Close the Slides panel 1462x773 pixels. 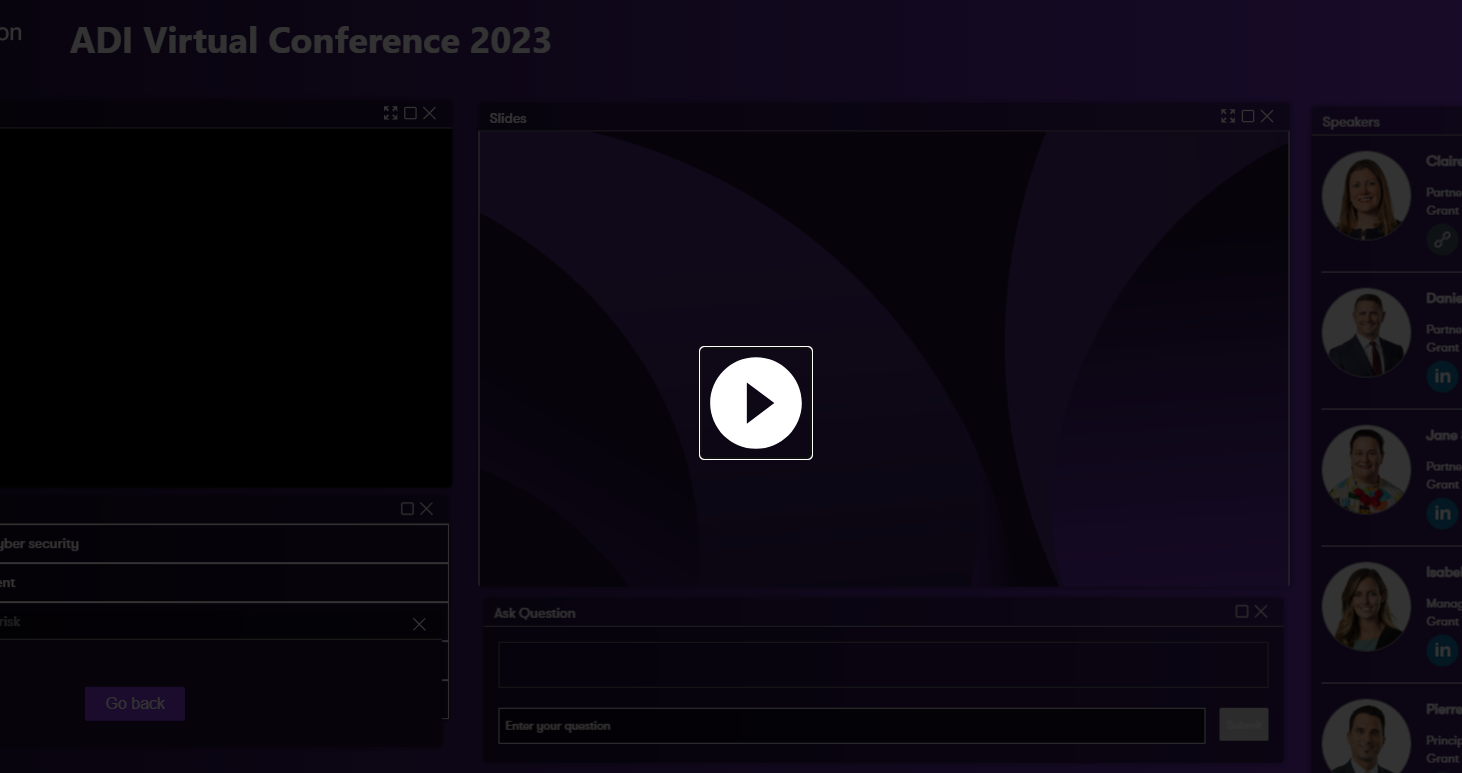click(x=1267, y=116)
